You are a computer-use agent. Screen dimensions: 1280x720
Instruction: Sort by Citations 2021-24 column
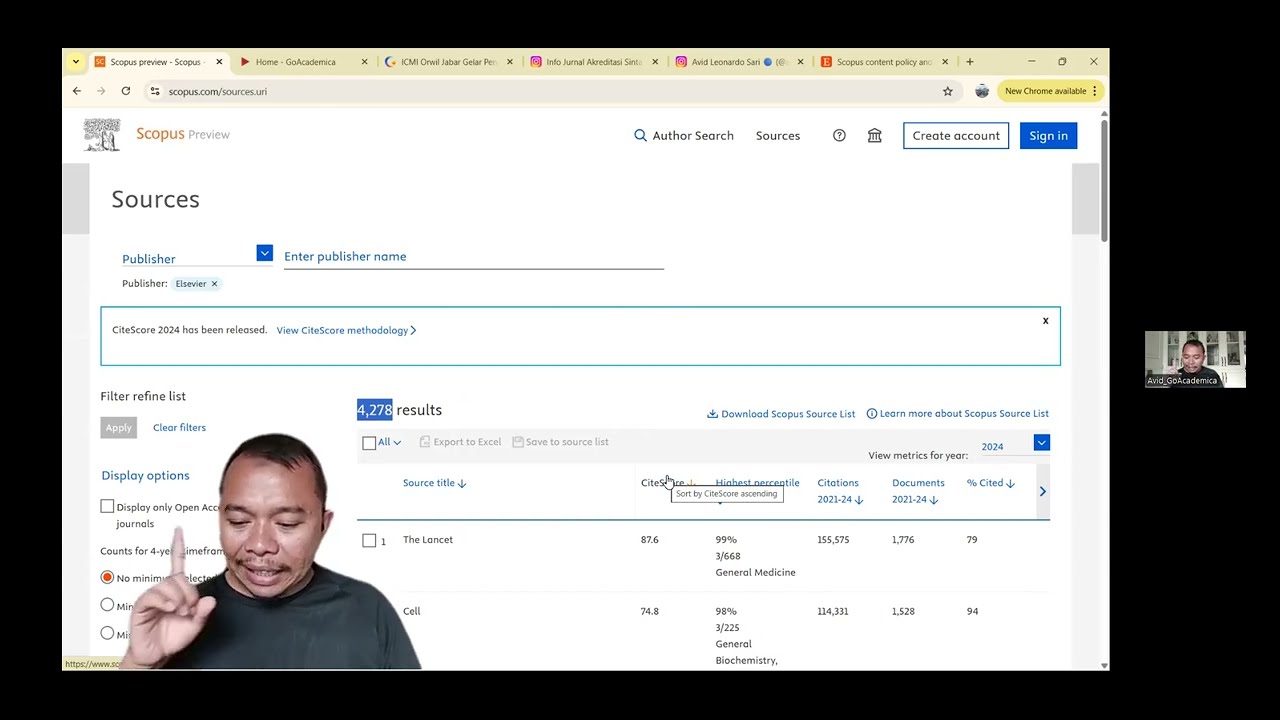pos(840,491)
